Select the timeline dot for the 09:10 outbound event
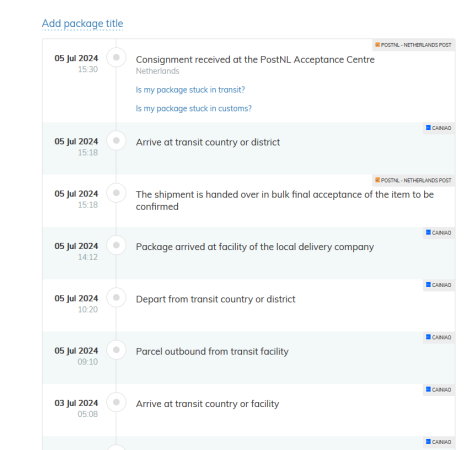467x450 pixels. pyautogui.click(x=116, y=350)
